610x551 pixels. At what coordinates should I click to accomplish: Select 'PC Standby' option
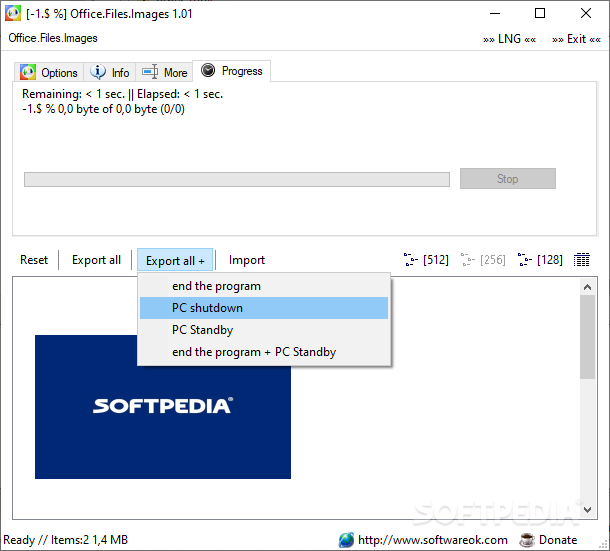264,330
